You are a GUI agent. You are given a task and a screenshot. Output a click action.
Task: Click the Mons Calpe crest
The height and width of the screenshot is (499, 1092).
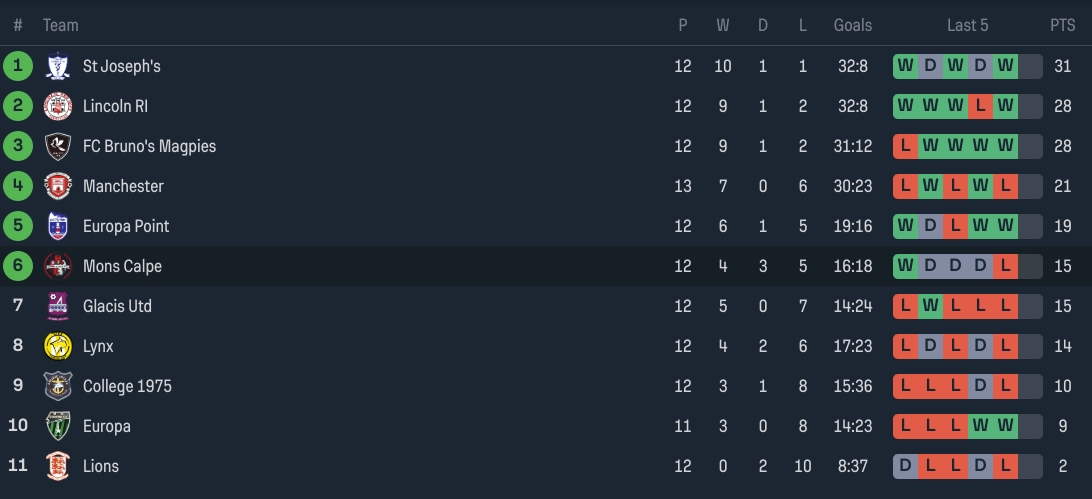(x=58, y=266)
